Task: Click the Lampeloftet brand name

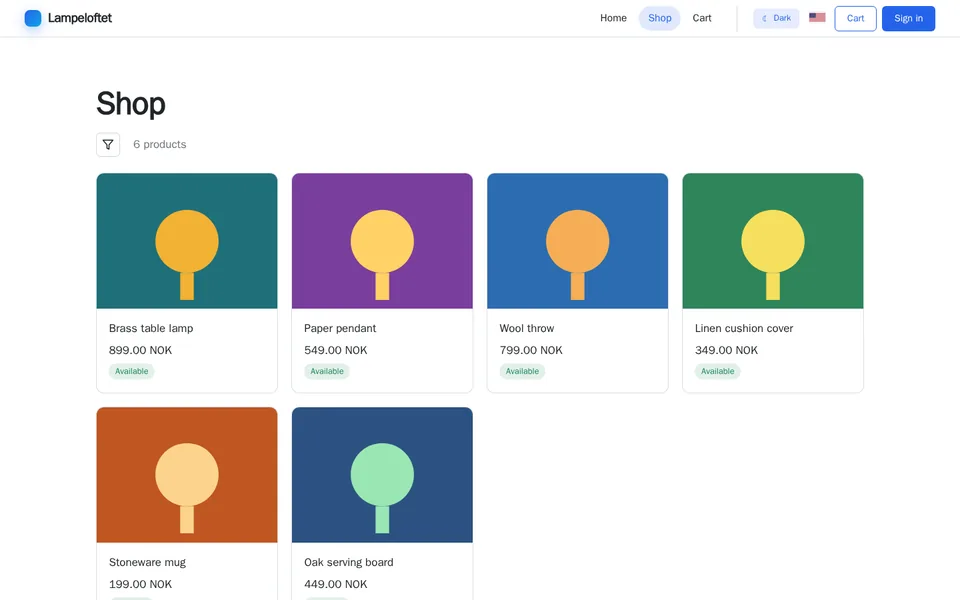Action: pos(80,18)
